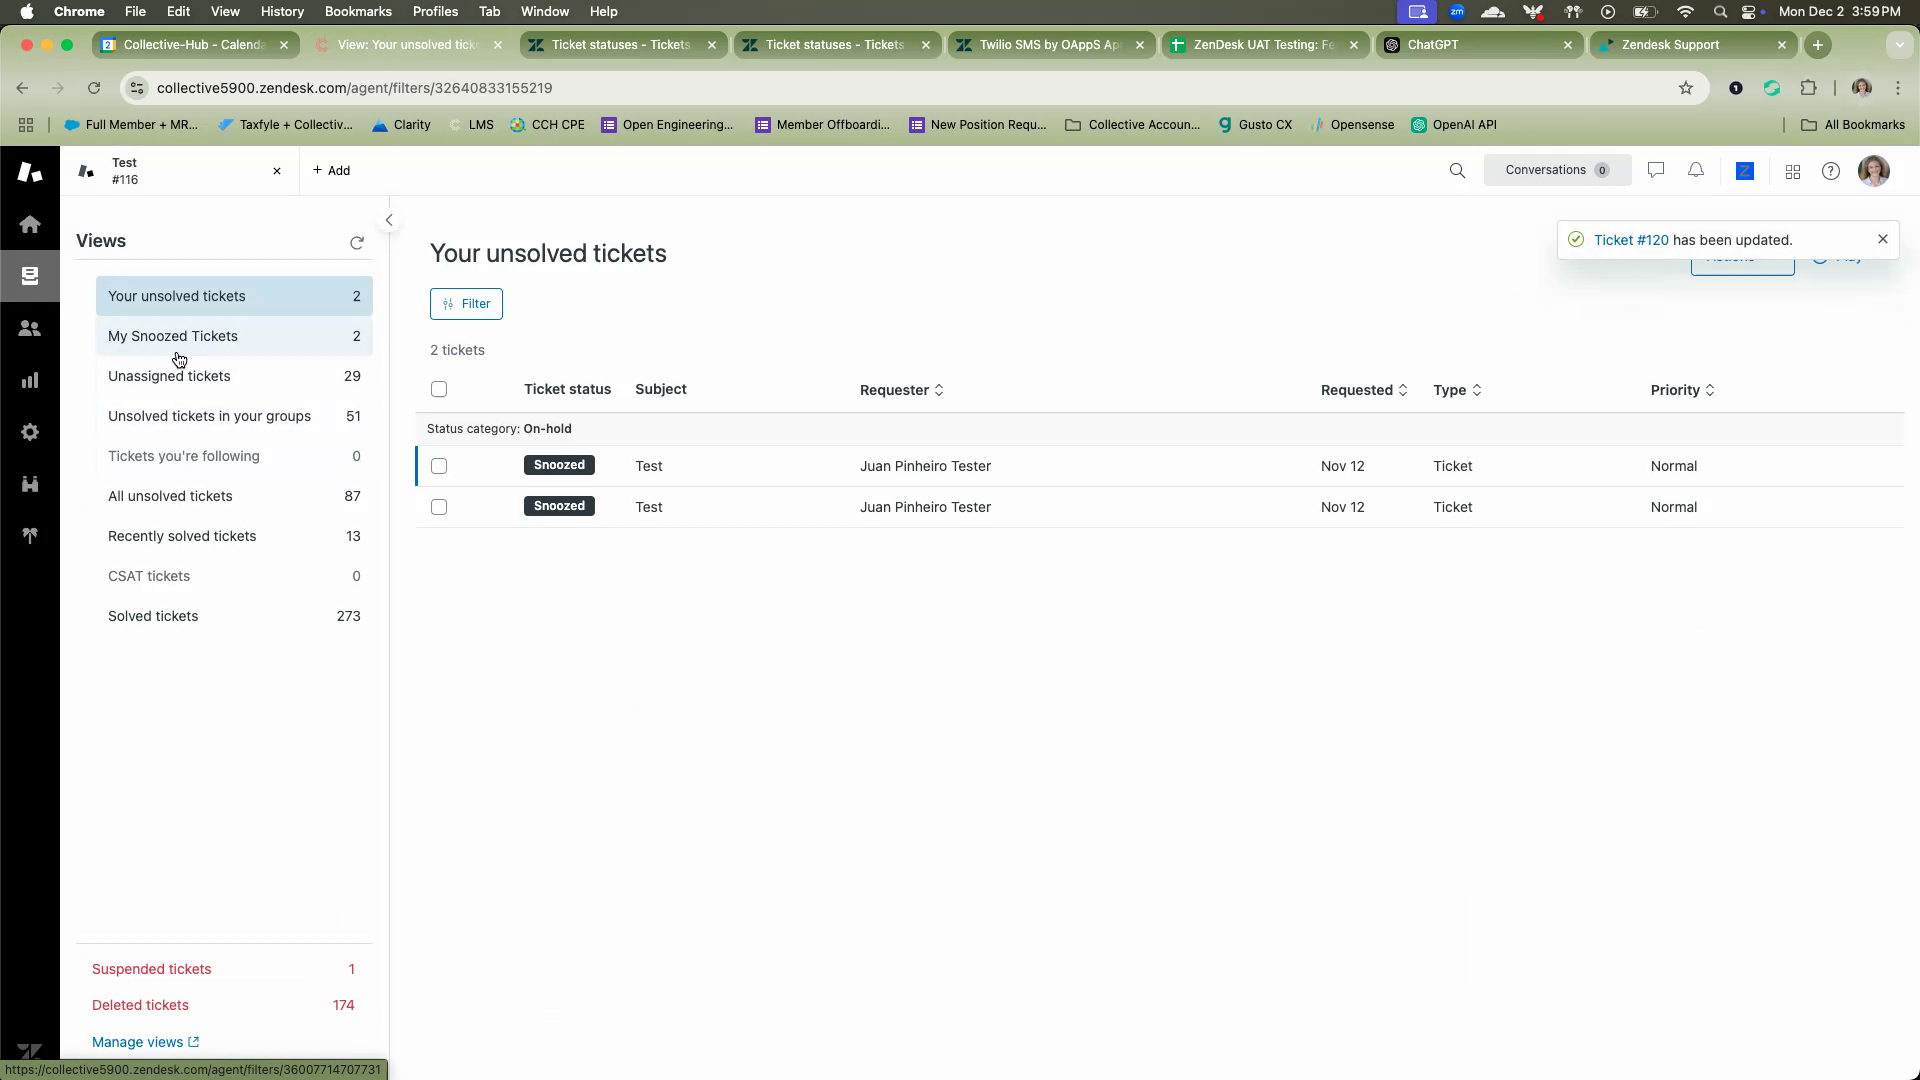The height and width of the screenshot is (1080, 1920).
Task: Open the Customers icon in sidebar
Action: 30,328
